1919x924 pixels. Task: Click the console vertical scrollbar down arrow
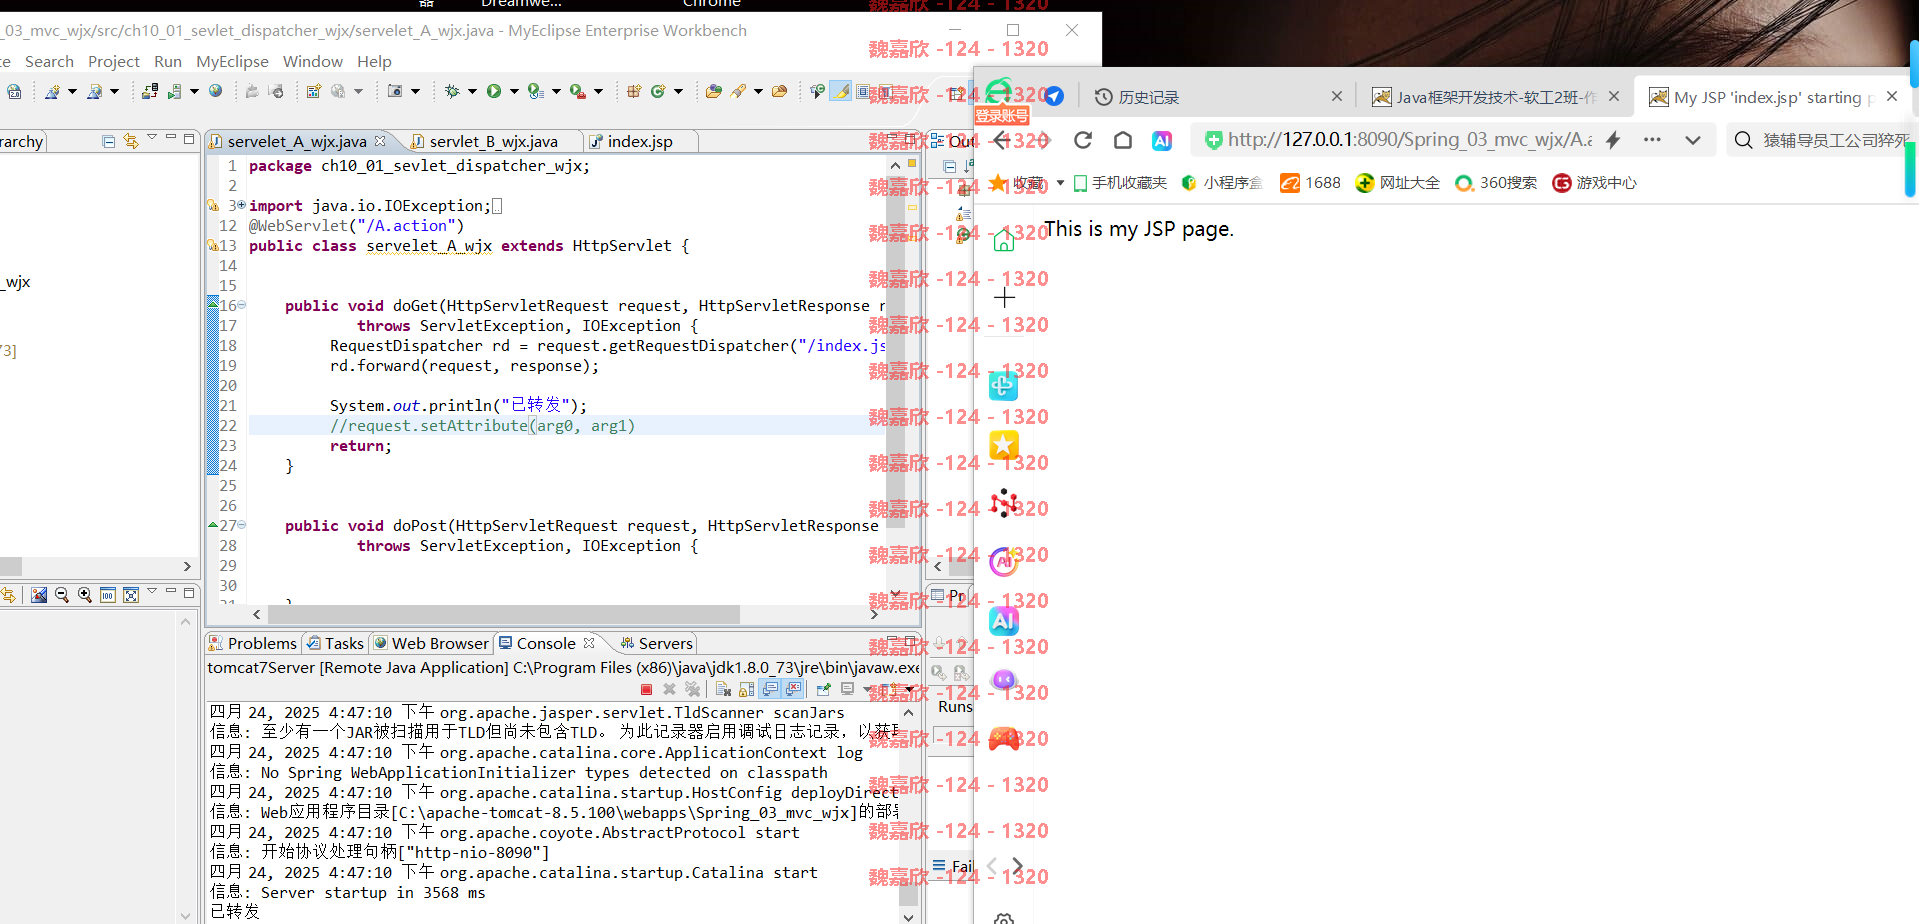pyautogui.click(x=908, y=916)
